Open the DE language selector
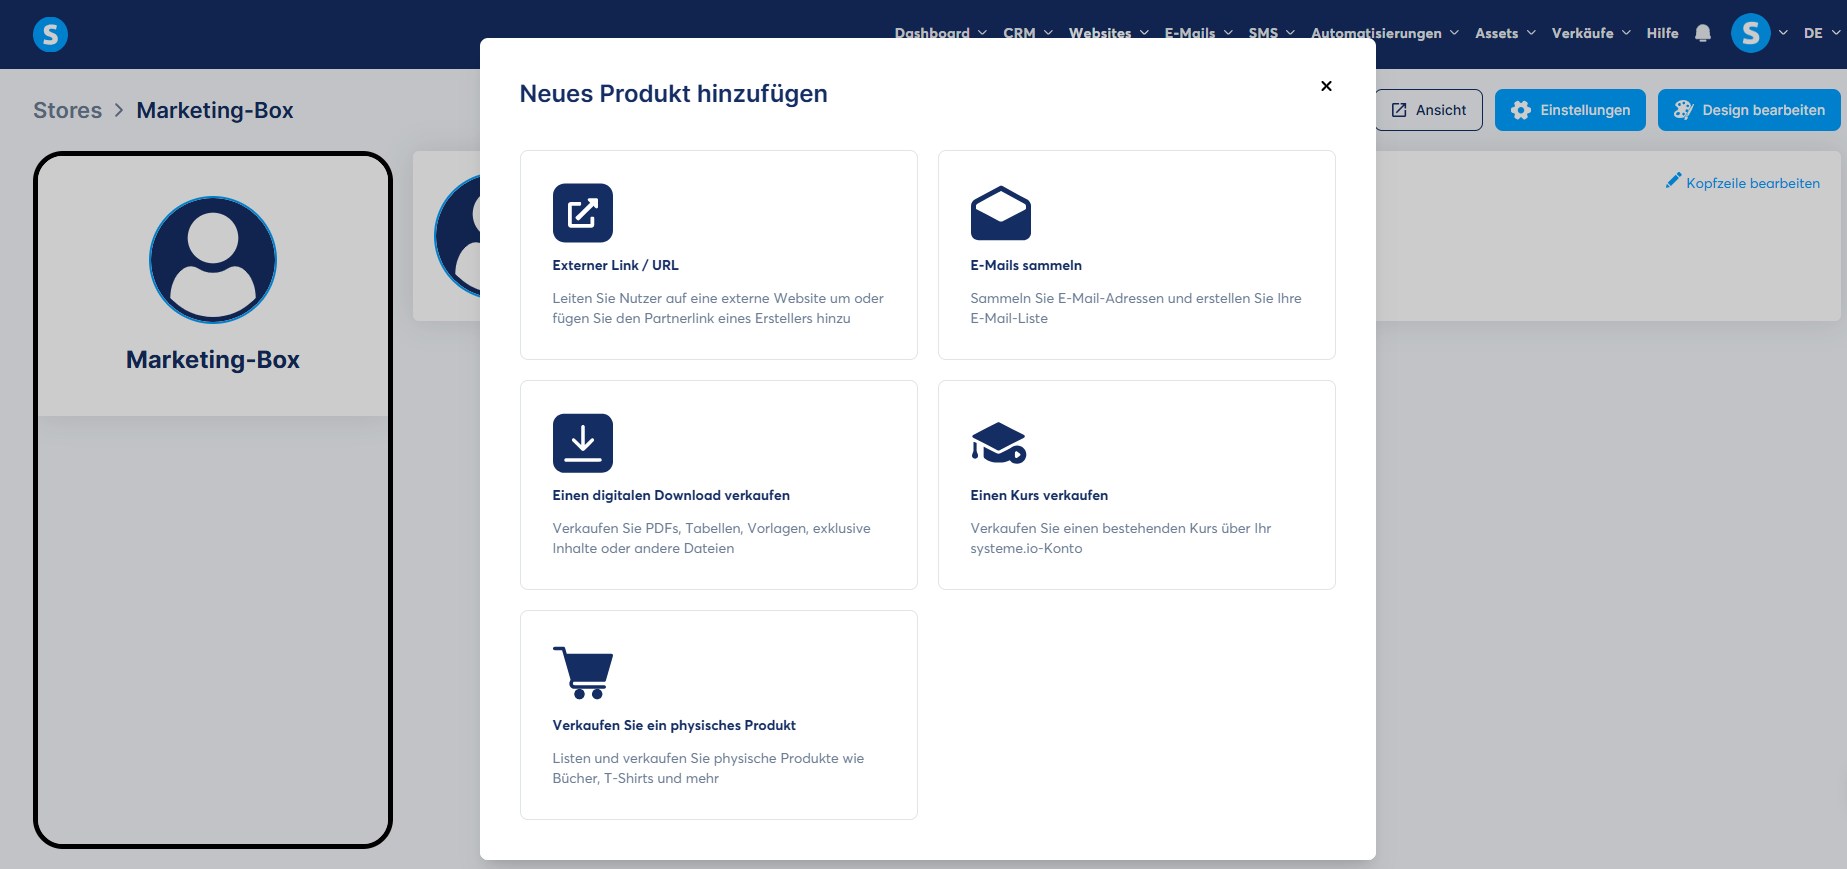This screenshot has width=1847, height=869. click(1822, 33)
